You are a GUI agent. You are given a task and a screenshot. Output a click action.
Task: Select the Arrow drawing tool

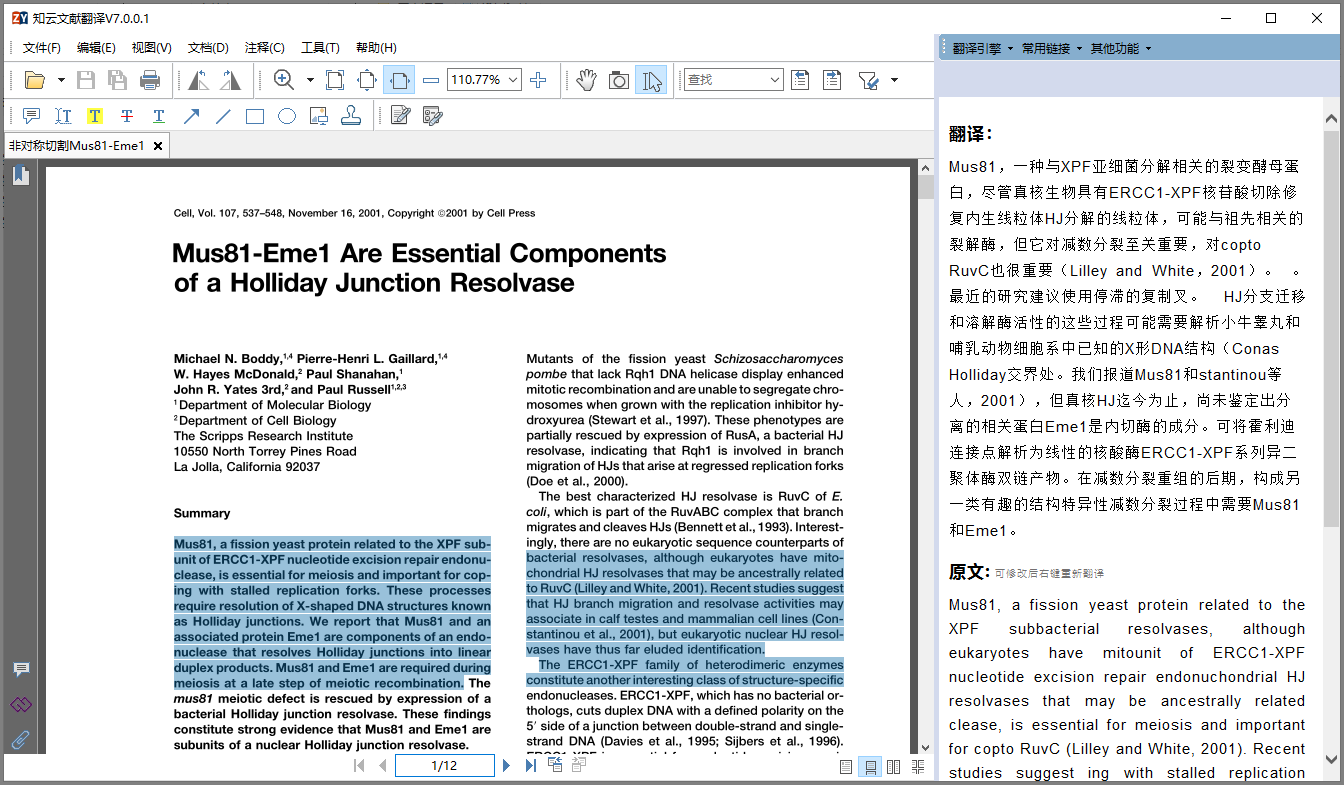(191, 116)
